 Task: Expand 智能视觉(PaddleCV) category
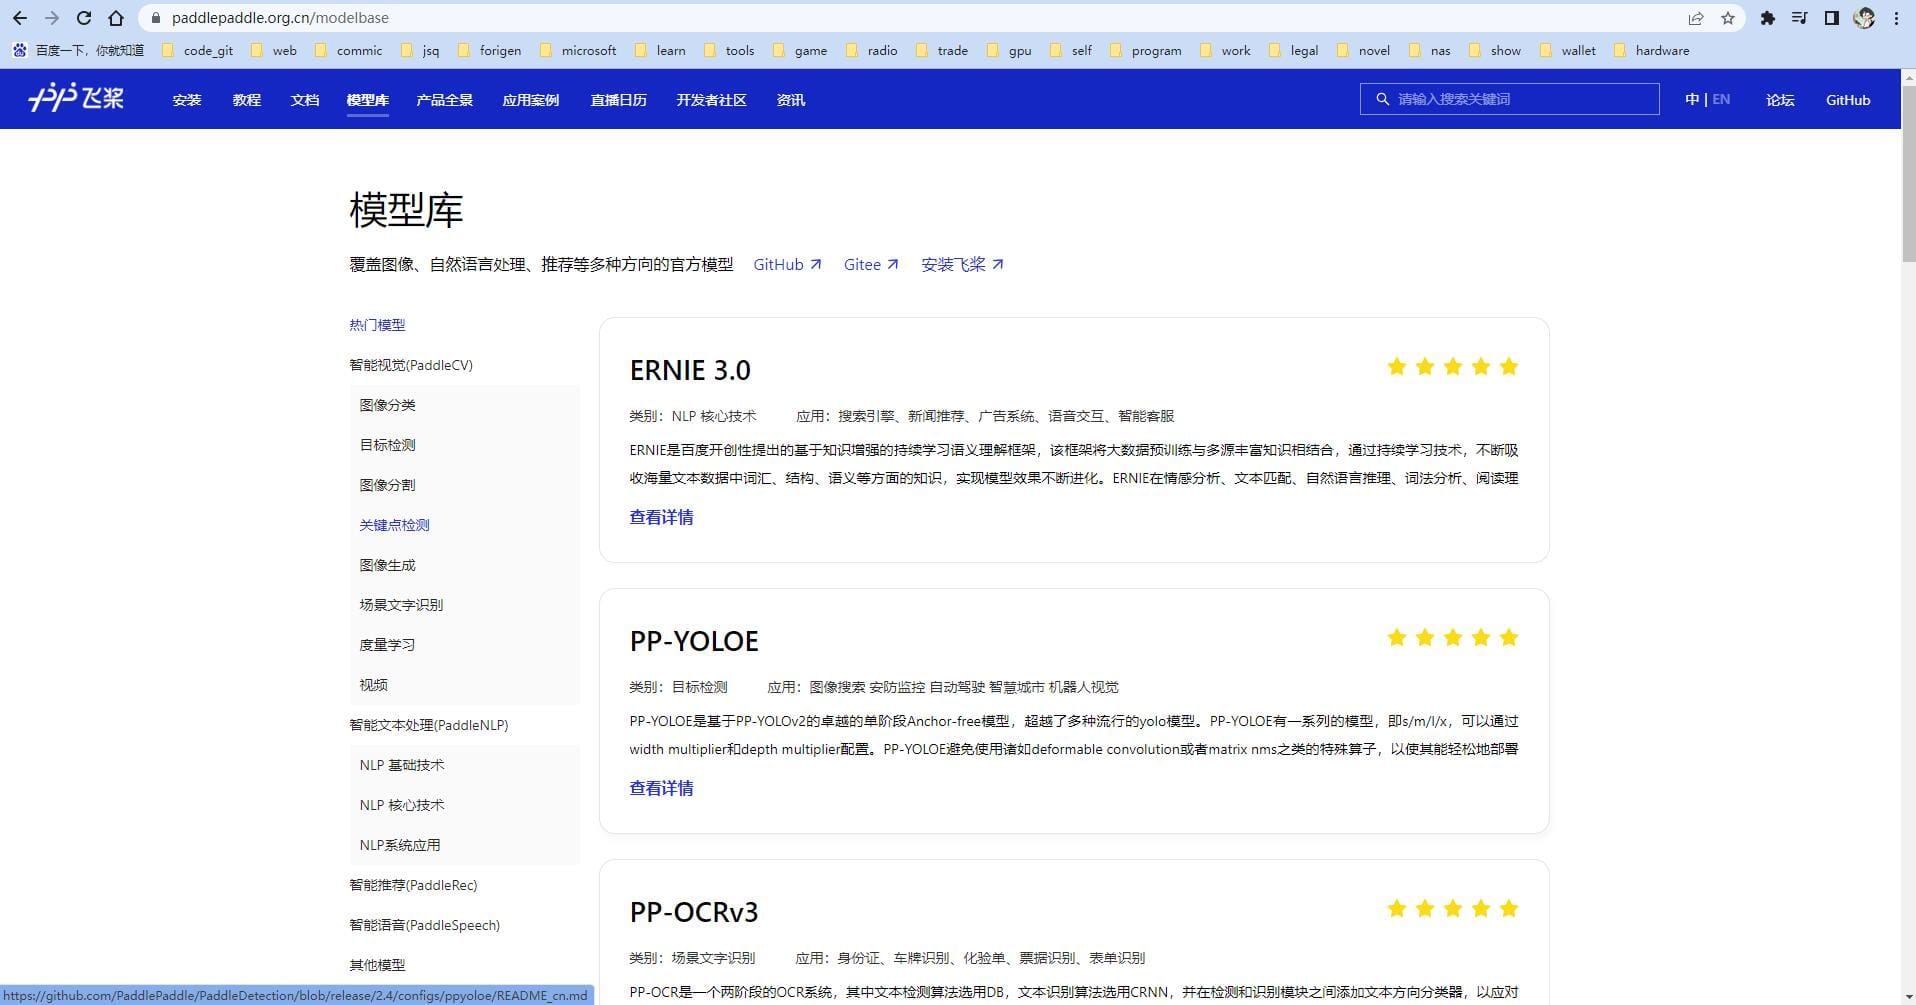[x=411, y=365]
